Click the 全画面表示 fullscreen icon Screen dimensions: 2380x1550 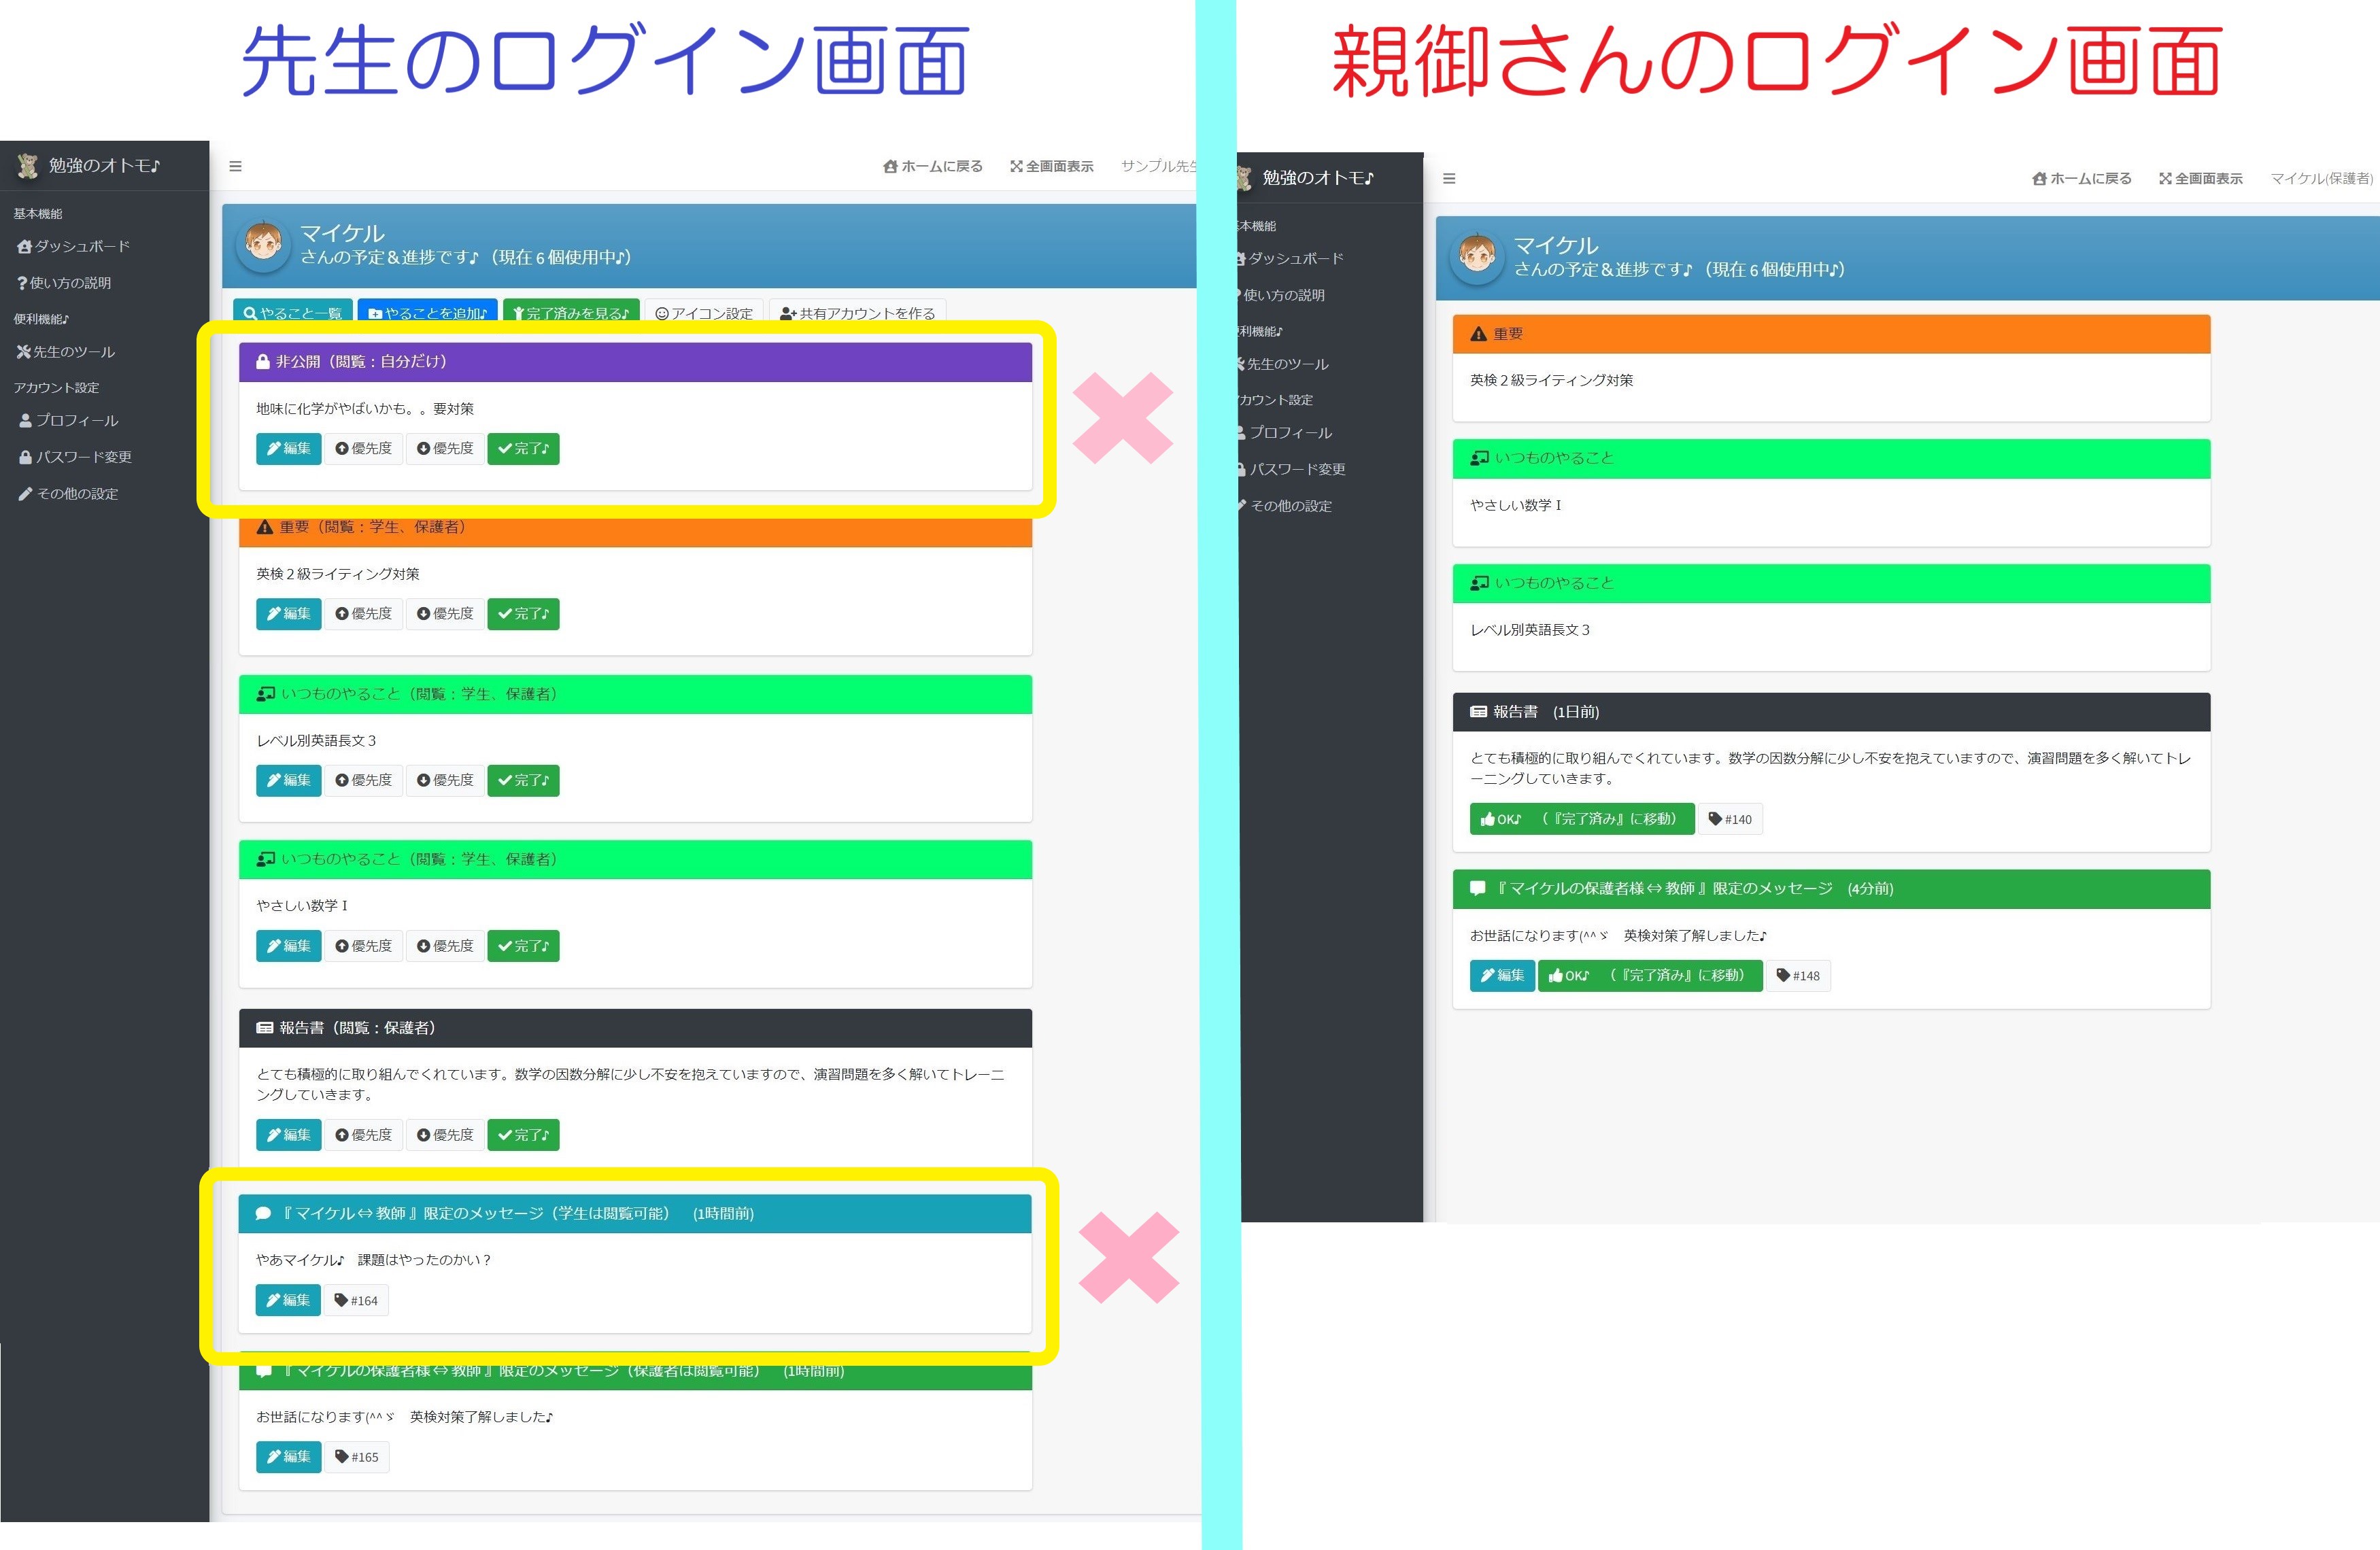pos(1016,166)
